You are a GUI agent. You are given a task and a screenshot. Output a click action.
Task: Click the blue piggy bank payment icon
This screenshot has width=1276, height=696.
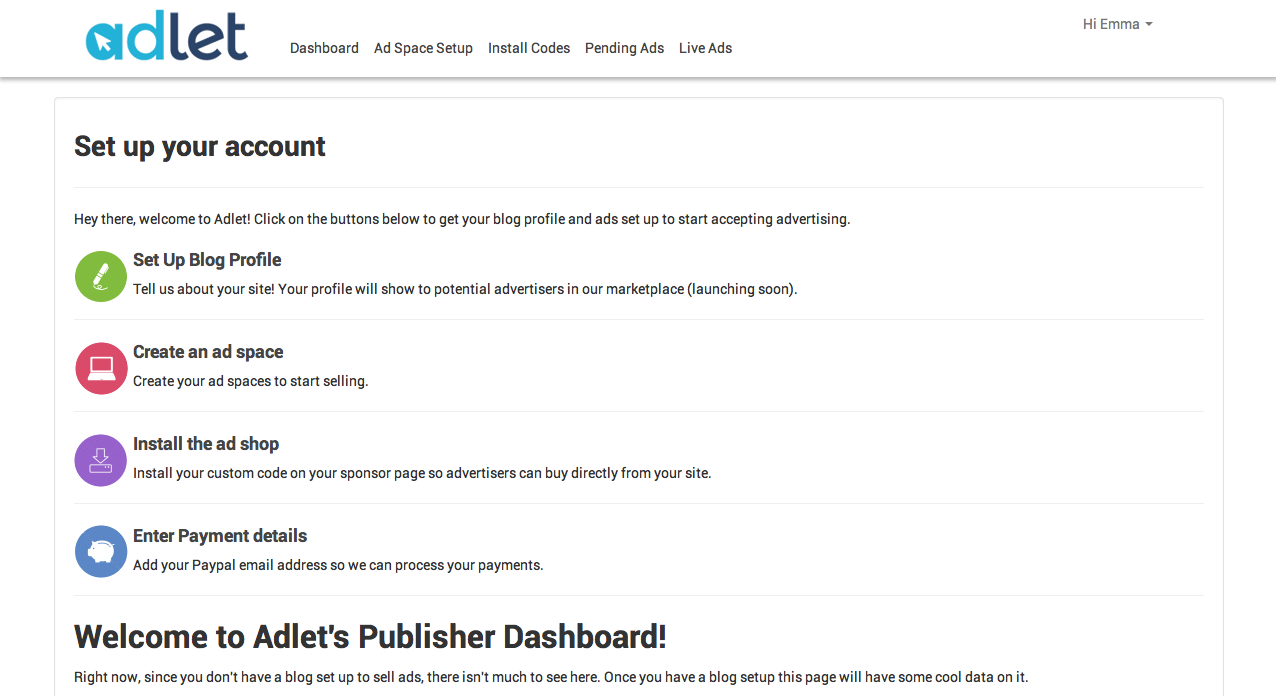(101, 552)
